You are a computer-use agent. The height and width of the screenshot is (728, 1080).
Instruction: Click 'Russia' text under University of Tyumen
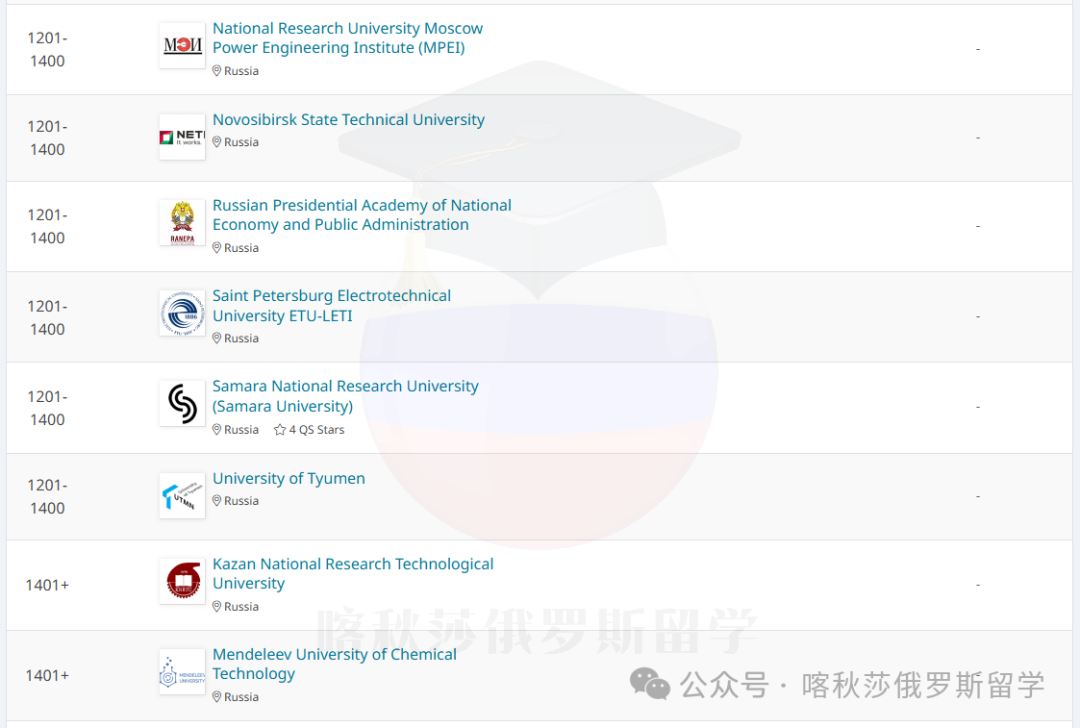[x=241, y=501]
